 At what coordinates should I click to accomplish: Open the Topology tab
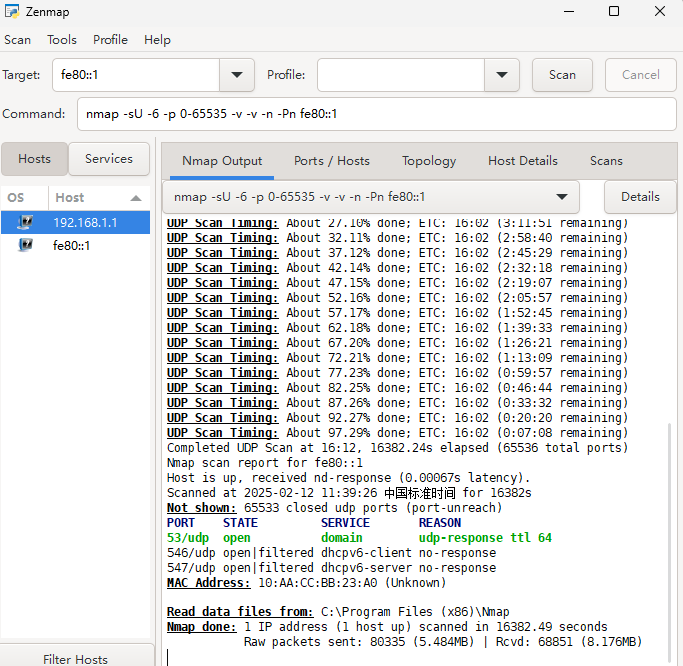[x=429, y=161]
